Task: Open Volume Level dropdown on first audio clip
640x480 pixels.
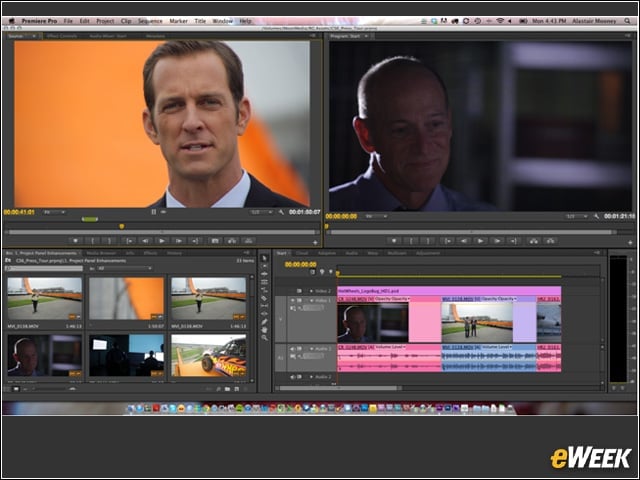Action: point(391,347)
